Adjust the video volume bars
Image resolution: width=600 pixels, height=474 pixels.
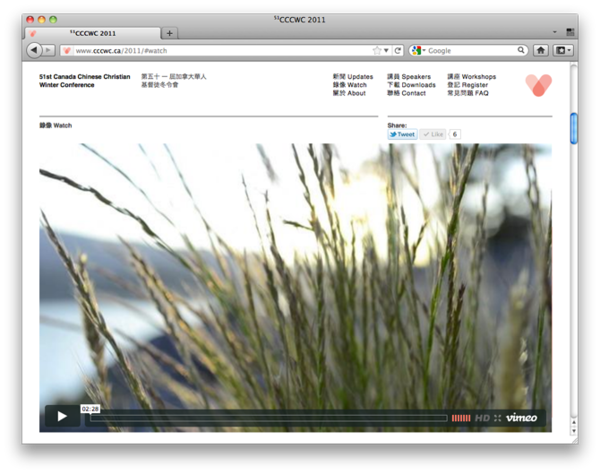[x=461, y=417]
